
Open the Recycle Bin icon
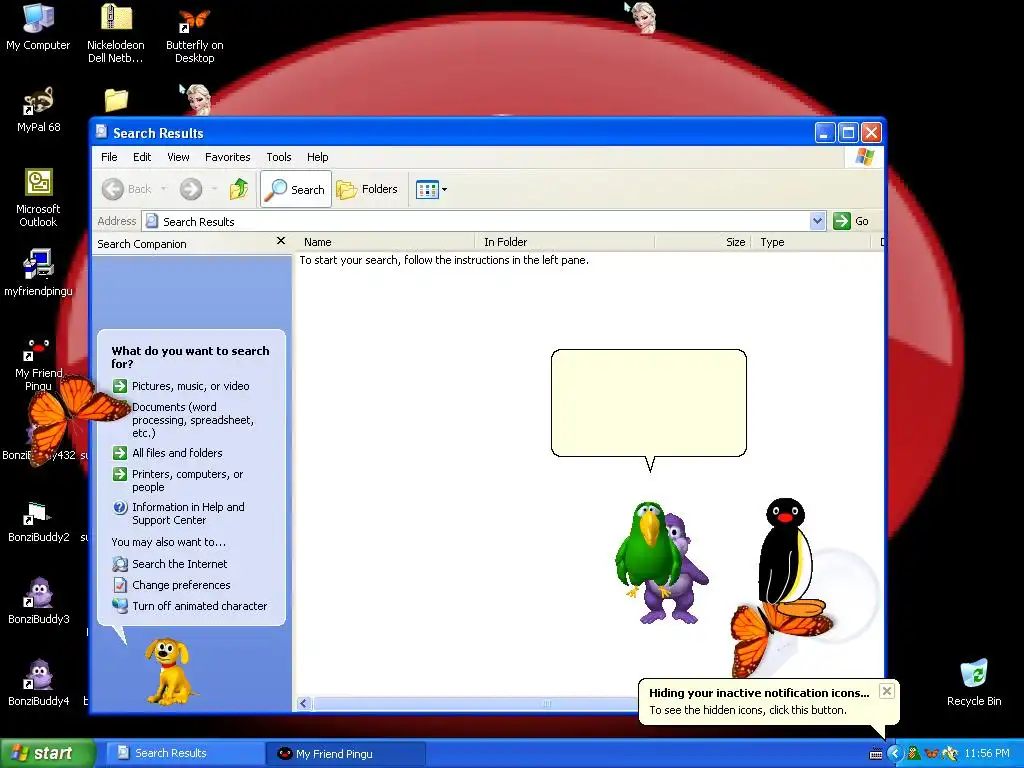[x=974, y=682]
